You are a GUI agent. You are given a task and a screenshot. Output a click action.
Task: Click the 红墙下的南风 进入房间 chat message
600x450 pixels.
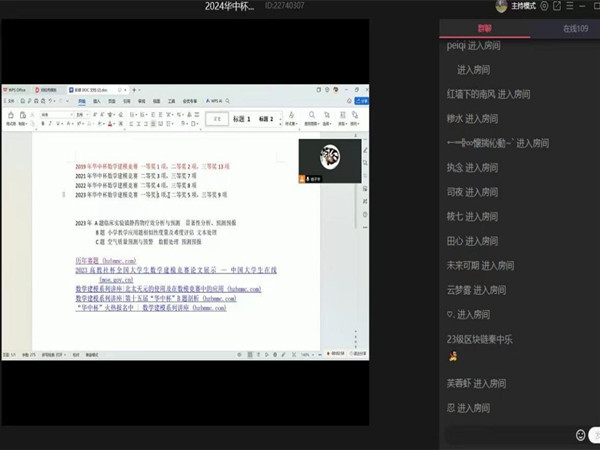488,94
